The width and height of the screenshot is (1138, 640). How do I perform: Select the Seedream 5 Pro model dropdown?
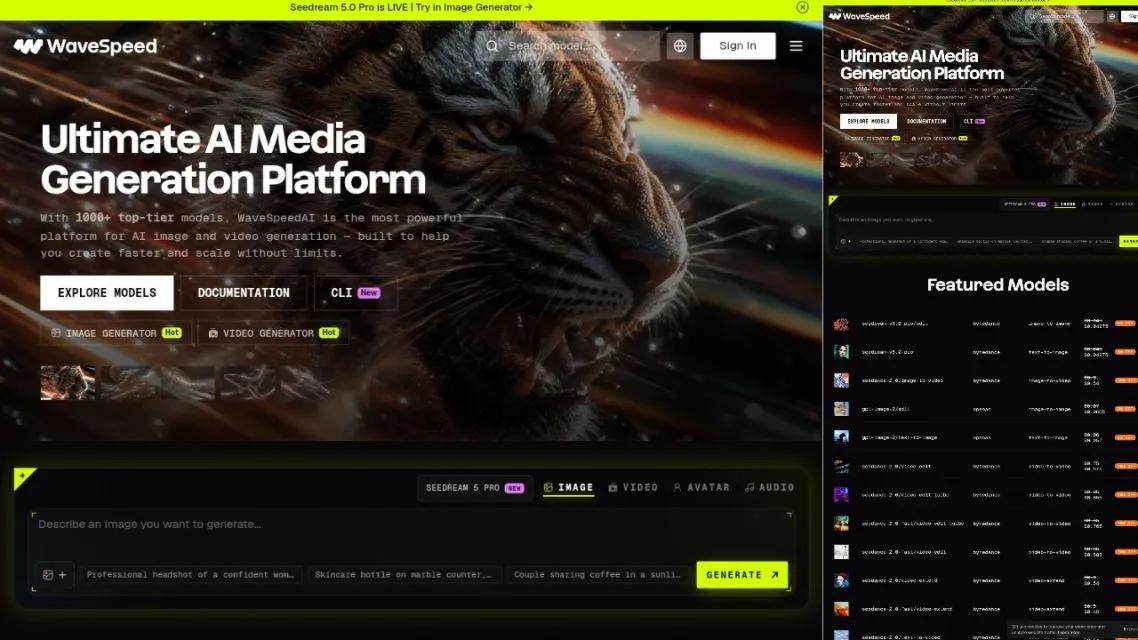[x=475, y=488]
